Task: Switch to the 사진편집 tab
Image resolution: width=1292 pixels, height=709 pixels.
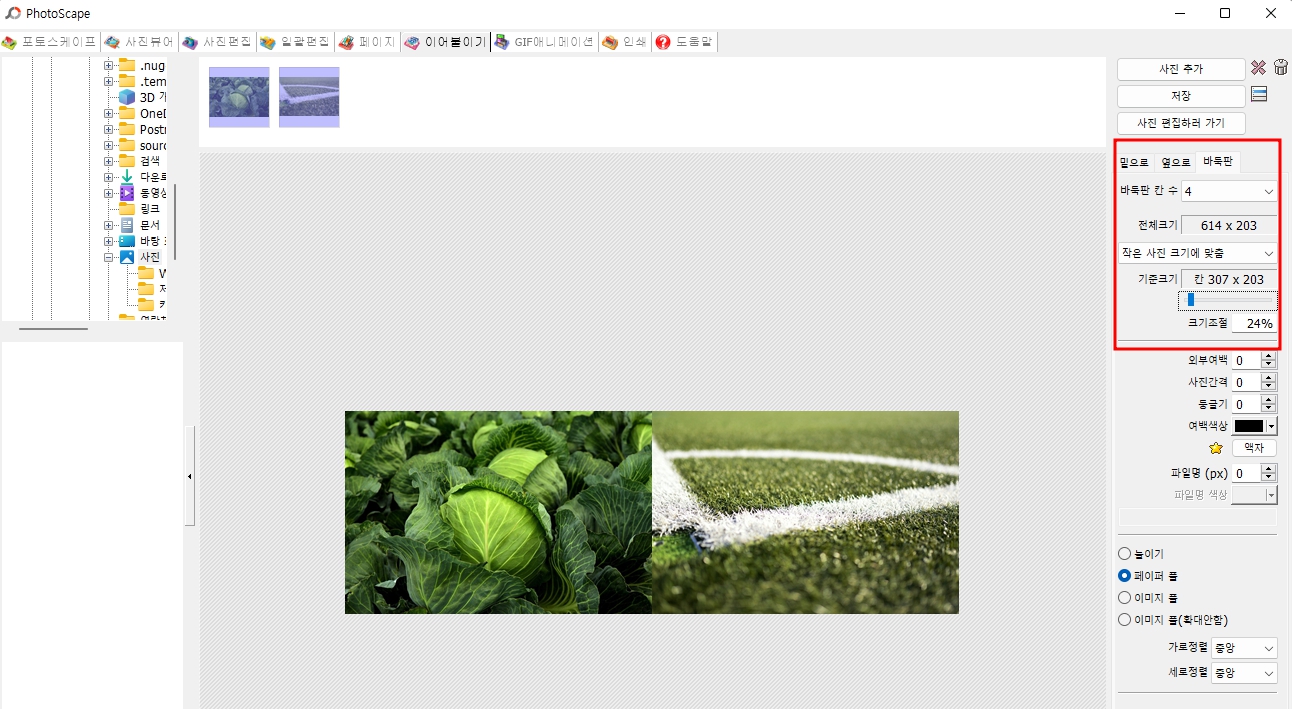Action: pyautogui.click(x=217, y=42)
